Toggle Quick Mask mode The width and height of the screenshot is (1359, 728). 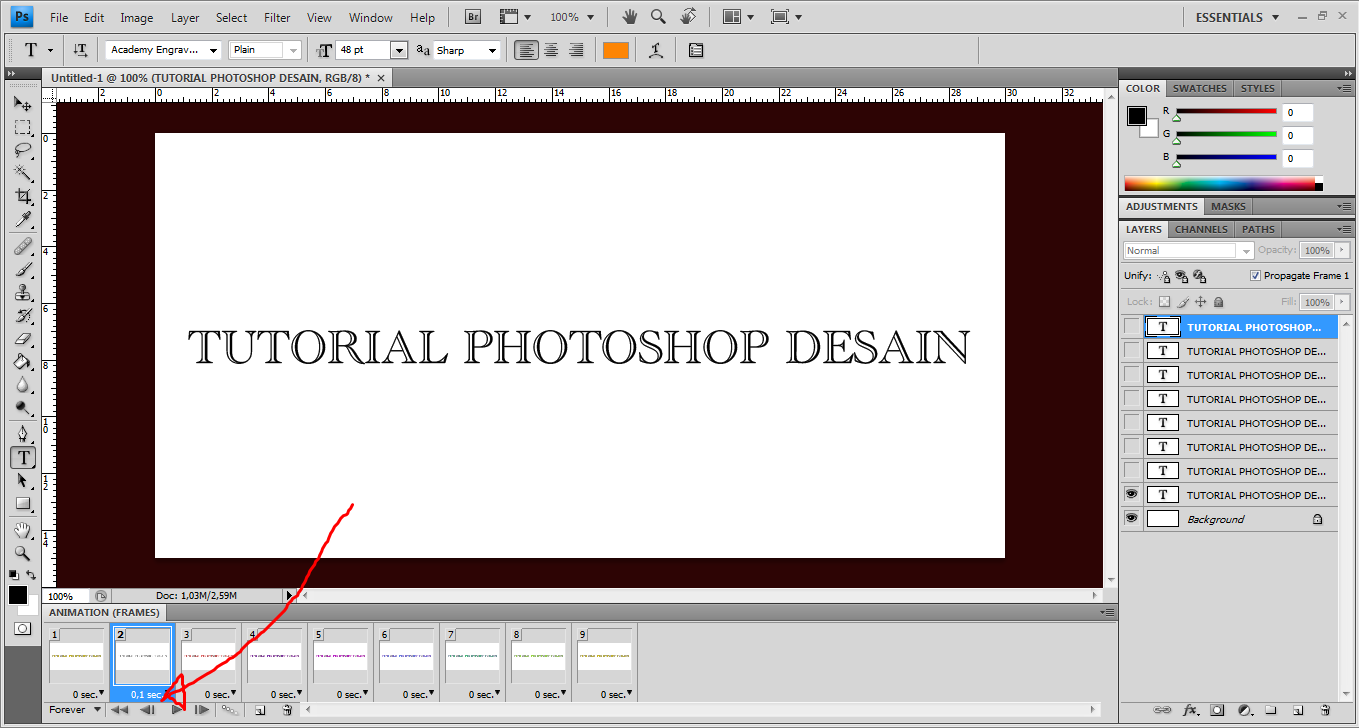(22, 628)
